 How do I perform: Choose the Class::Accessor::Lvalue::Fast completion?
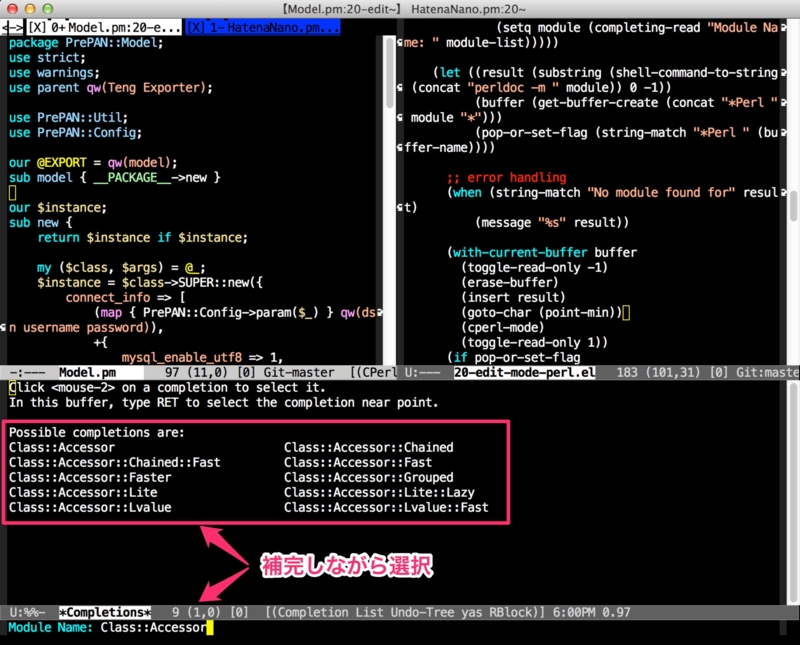pyautogui.click(x=386, y=507)
